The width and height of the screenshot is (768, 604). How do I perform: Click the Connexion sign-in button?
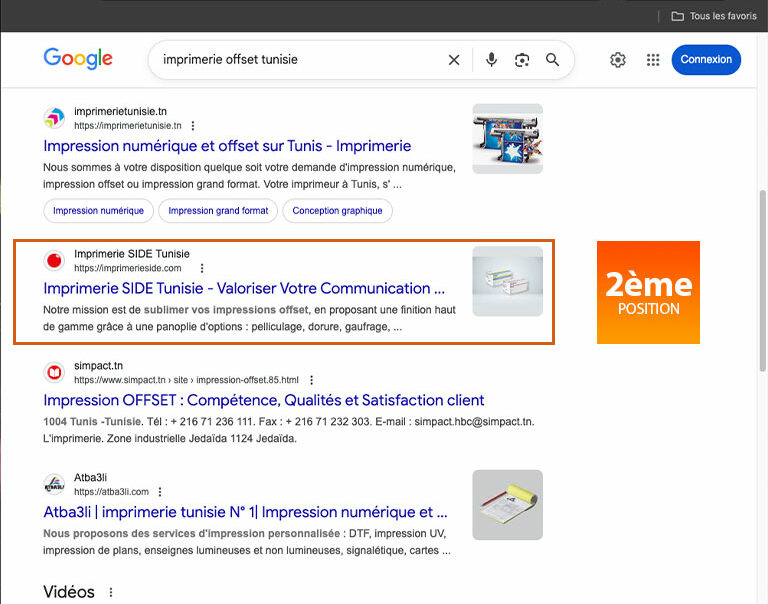[706, 60]
